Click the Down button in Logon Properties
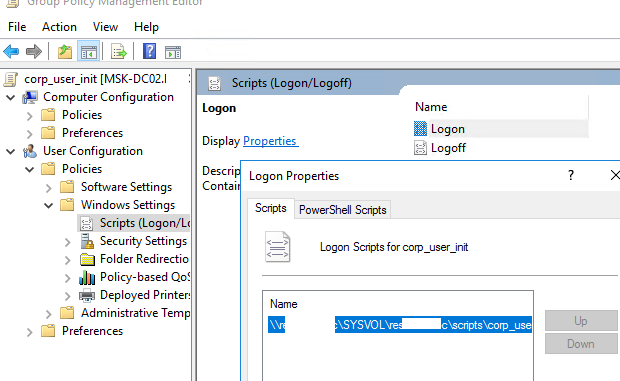The image size is (620, 381). 580,343
